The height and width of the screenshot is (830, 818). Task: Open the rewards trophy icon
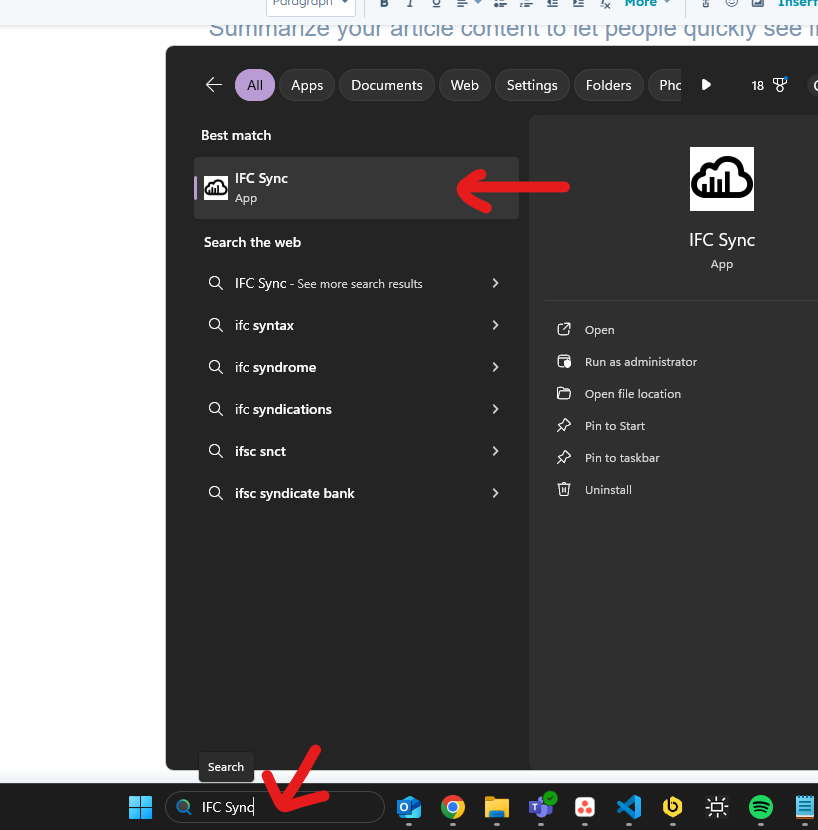pos(780,85)
